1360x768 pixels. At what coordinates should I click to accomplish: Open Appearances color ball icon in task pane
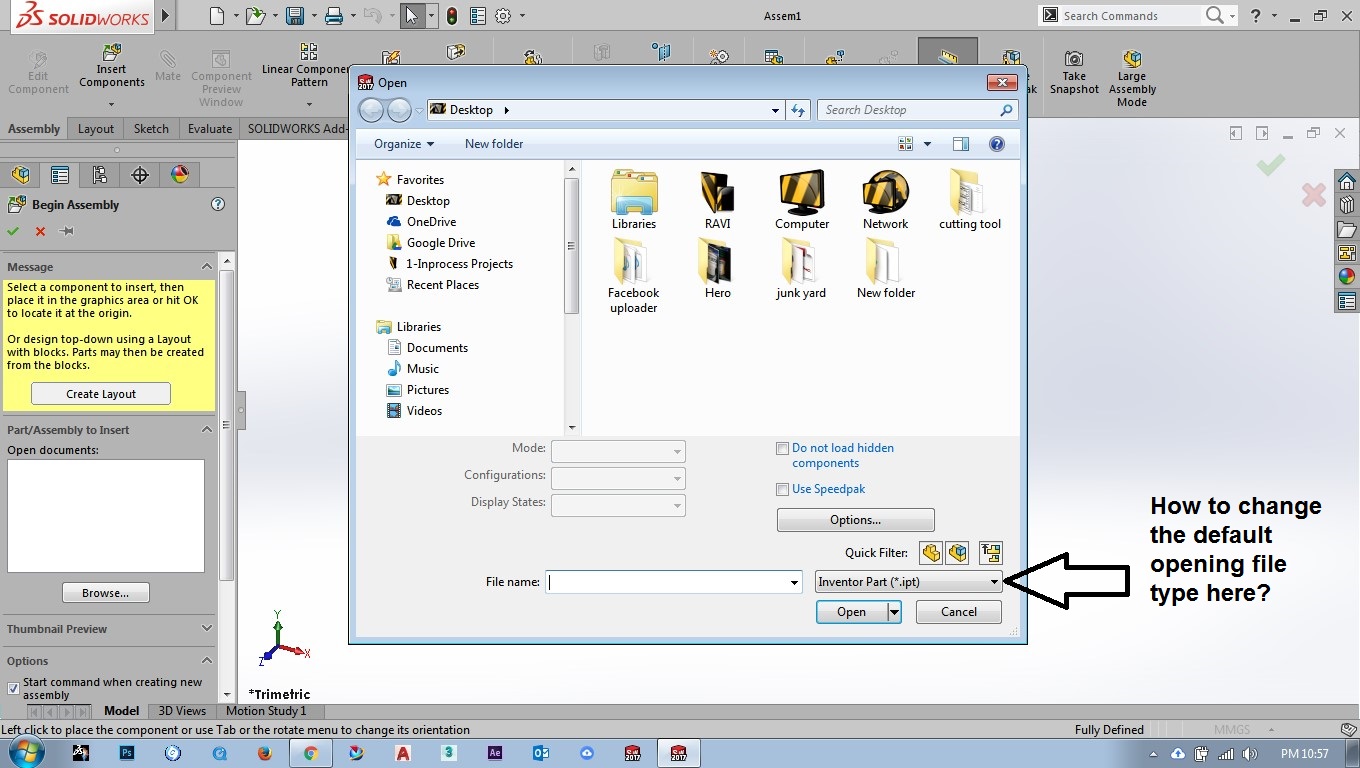click(1347, 277)
